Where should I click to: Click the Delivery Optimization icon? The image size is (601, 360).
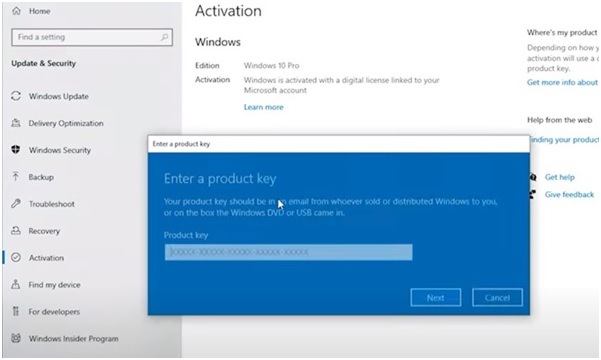tap(16, 123)
